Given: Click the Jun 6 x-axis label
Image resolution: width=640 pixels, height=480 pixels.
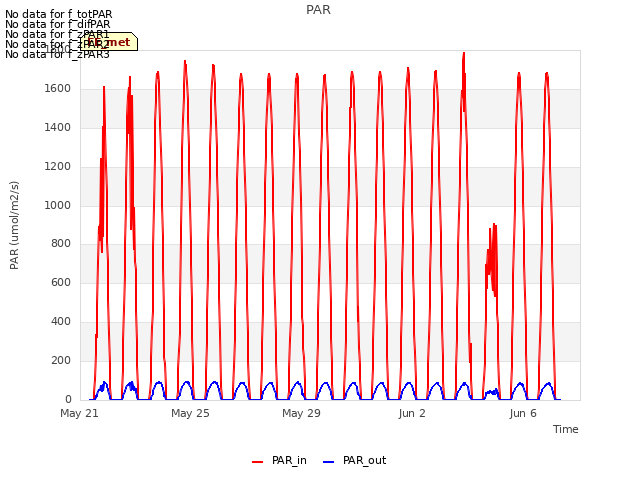Looking at the screenshot, I should pos(523,413).
